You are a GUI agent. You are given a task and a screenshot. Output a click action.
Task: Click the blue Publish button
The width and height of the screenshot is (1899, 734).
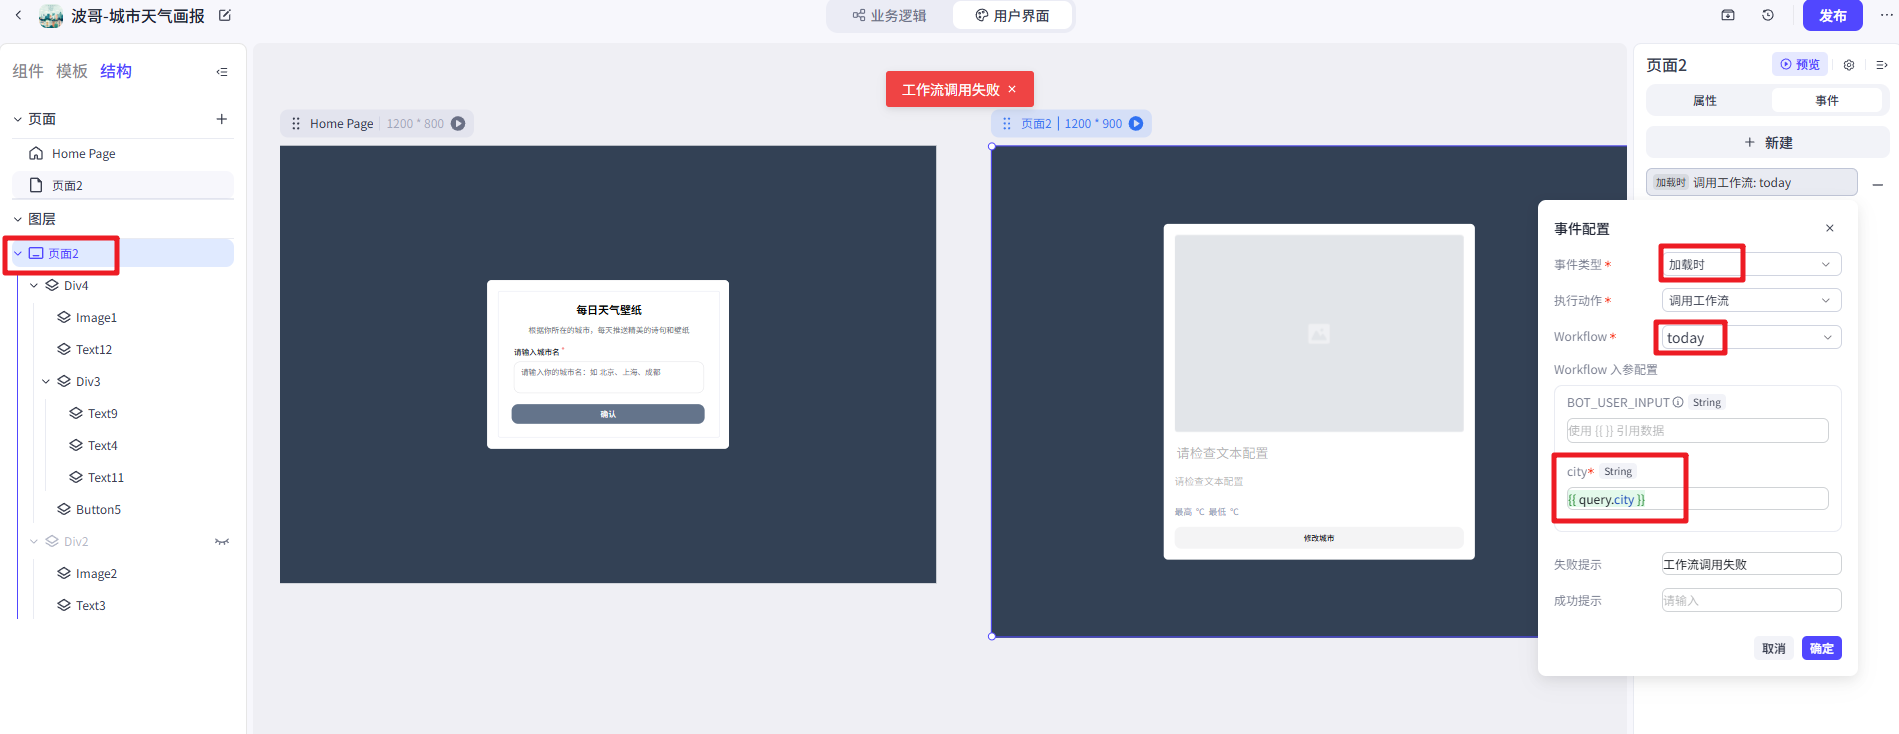pyautogui.click(x=1832, y=16)
